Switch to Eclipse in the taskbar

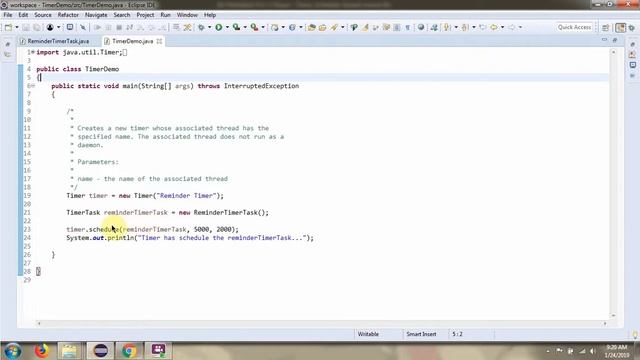click(x=100, y=351)
